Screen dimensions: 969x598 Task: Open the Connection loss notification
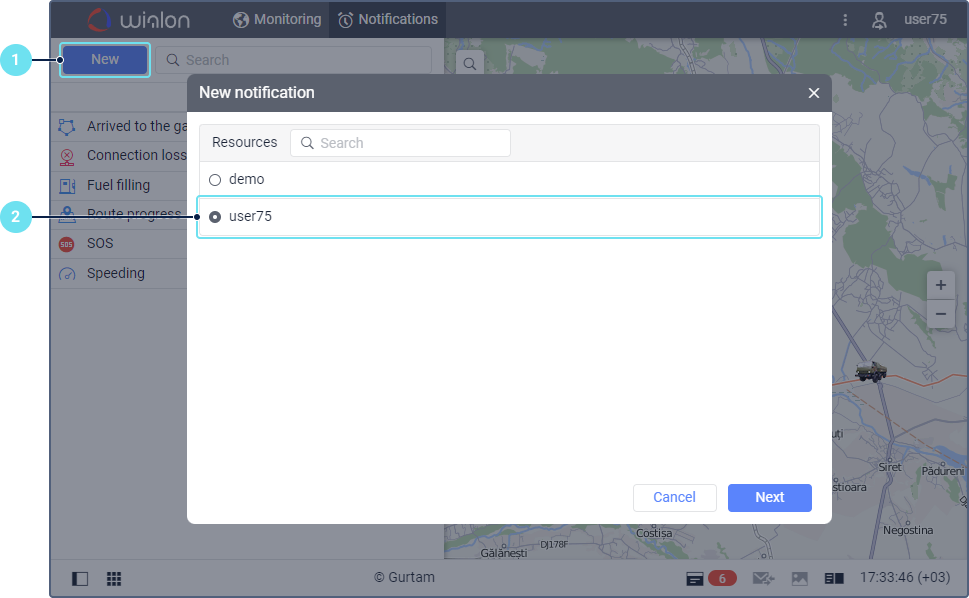137,155
